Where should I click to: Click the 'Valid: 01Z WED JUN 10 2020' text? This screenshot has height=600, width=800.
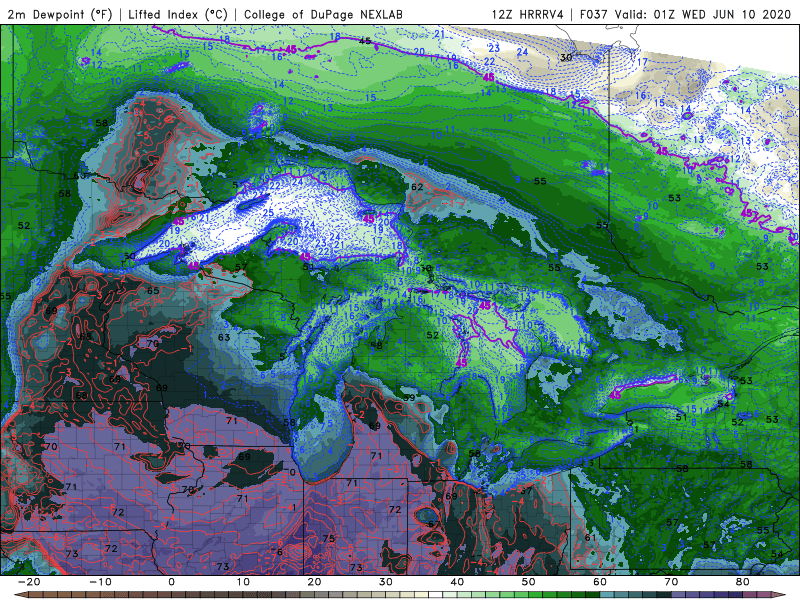[x=703, y=14]
